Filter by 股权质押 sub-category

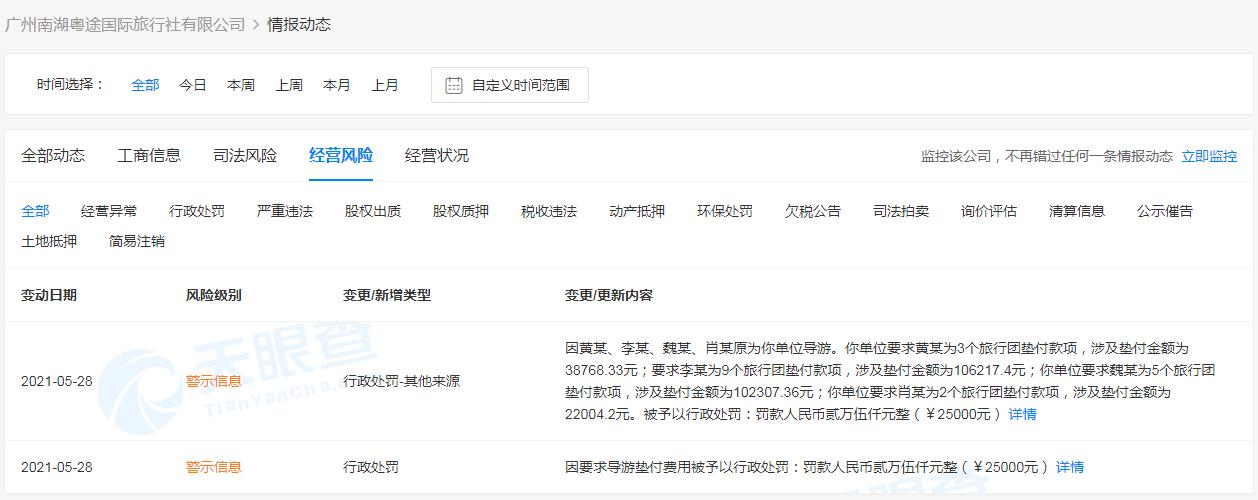point(461,211)
